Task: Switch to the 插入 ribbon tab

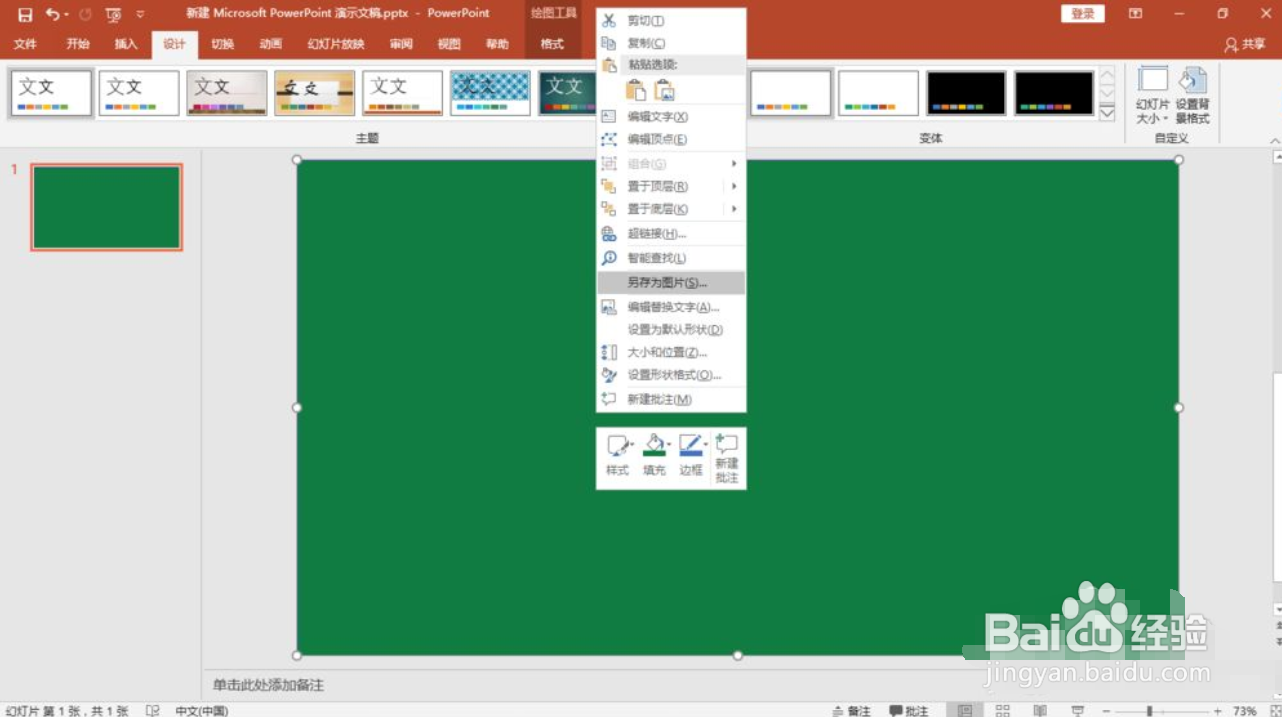Action: (126, 44)
